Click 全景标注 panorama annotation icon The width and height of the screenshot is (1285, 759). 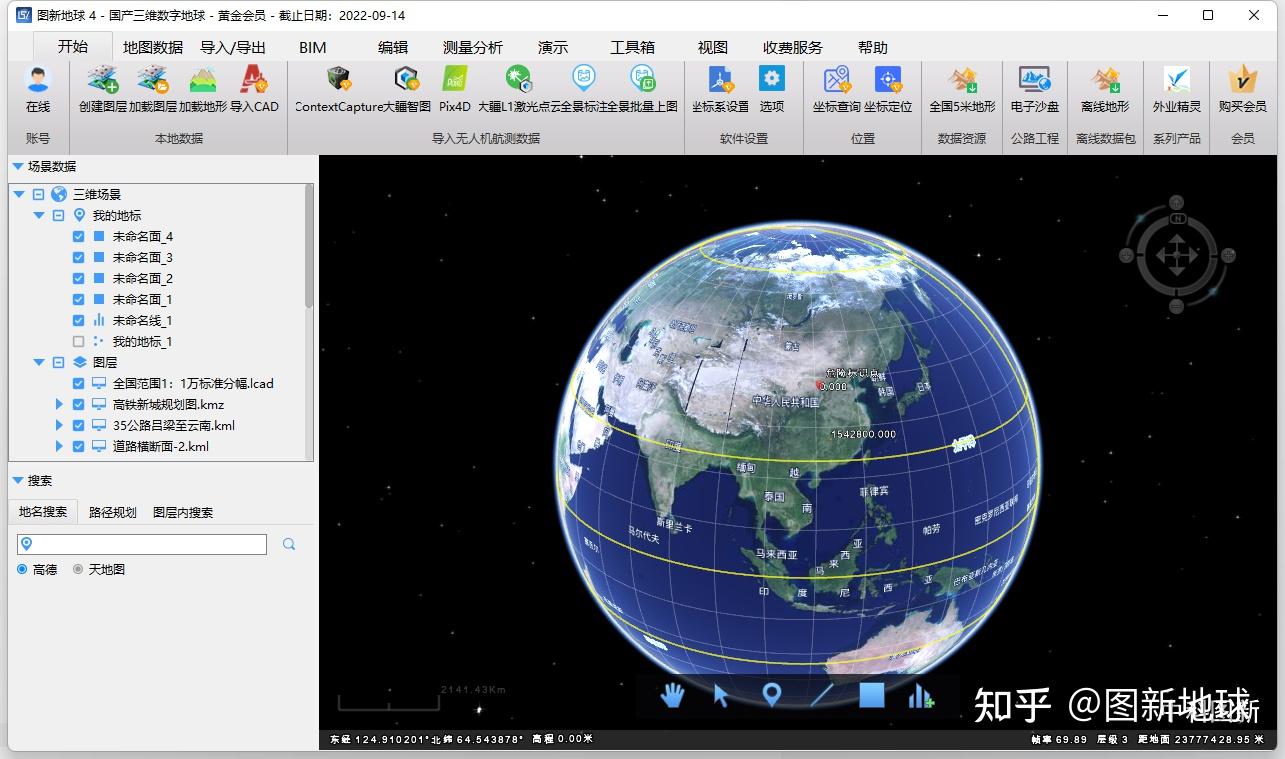point(583,79)
